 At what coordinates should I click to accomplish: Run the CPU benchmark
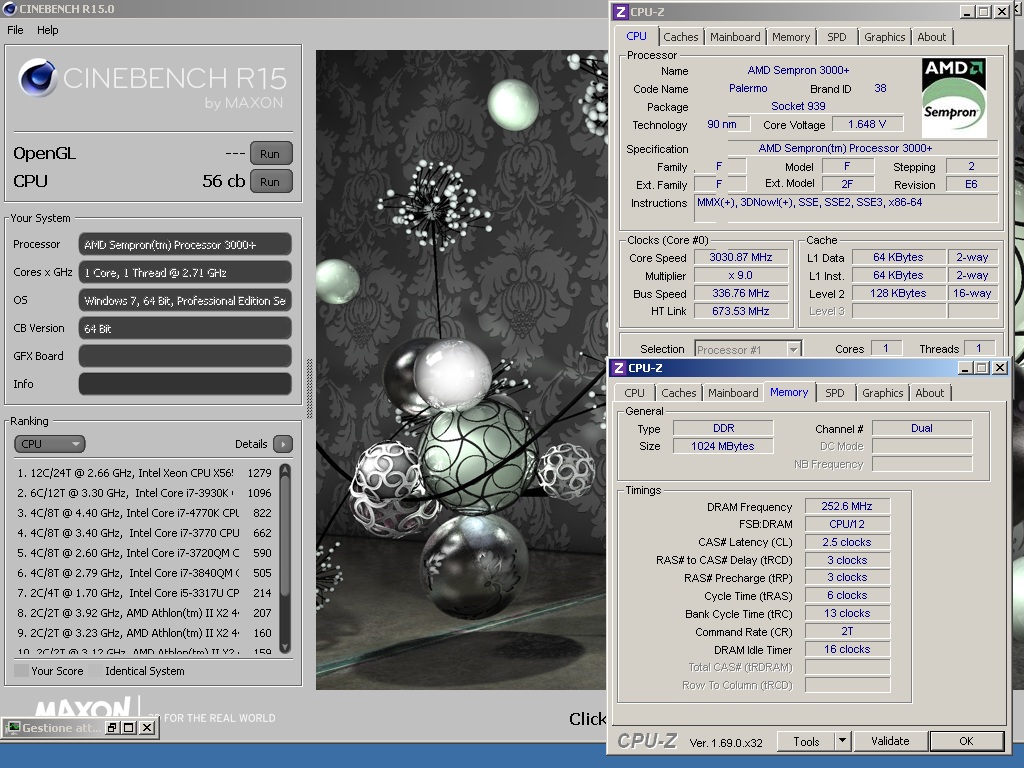click(x=270, y=182)
